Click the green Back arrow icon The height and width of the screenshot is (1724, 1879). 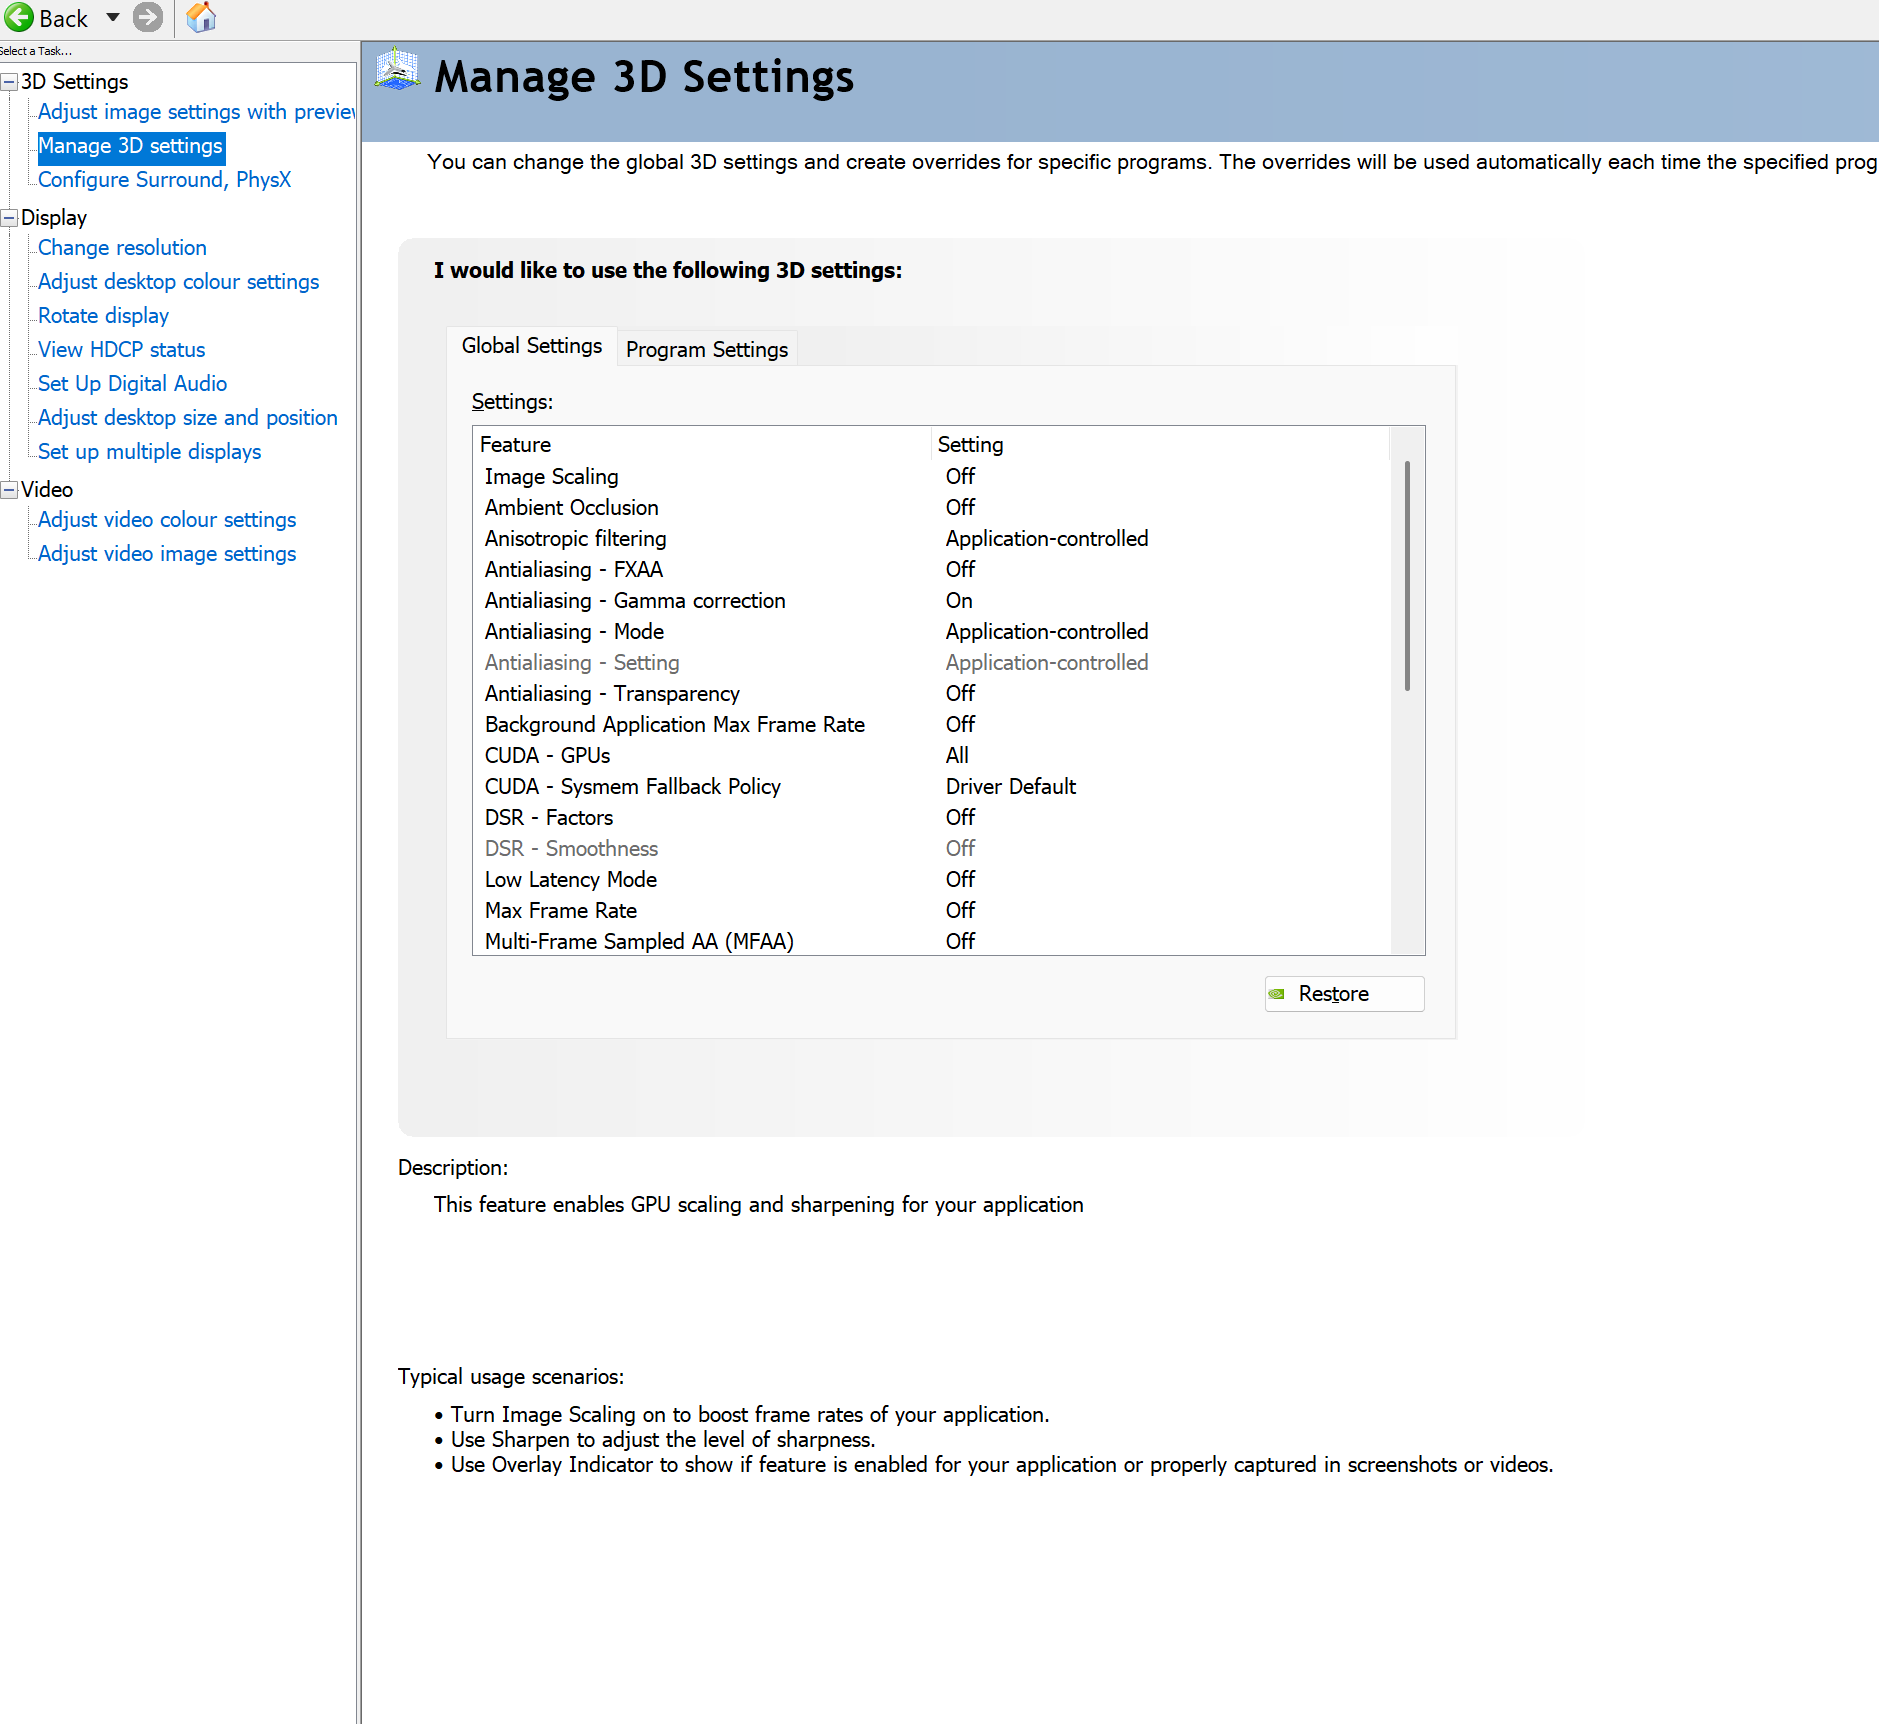(19, 18)
